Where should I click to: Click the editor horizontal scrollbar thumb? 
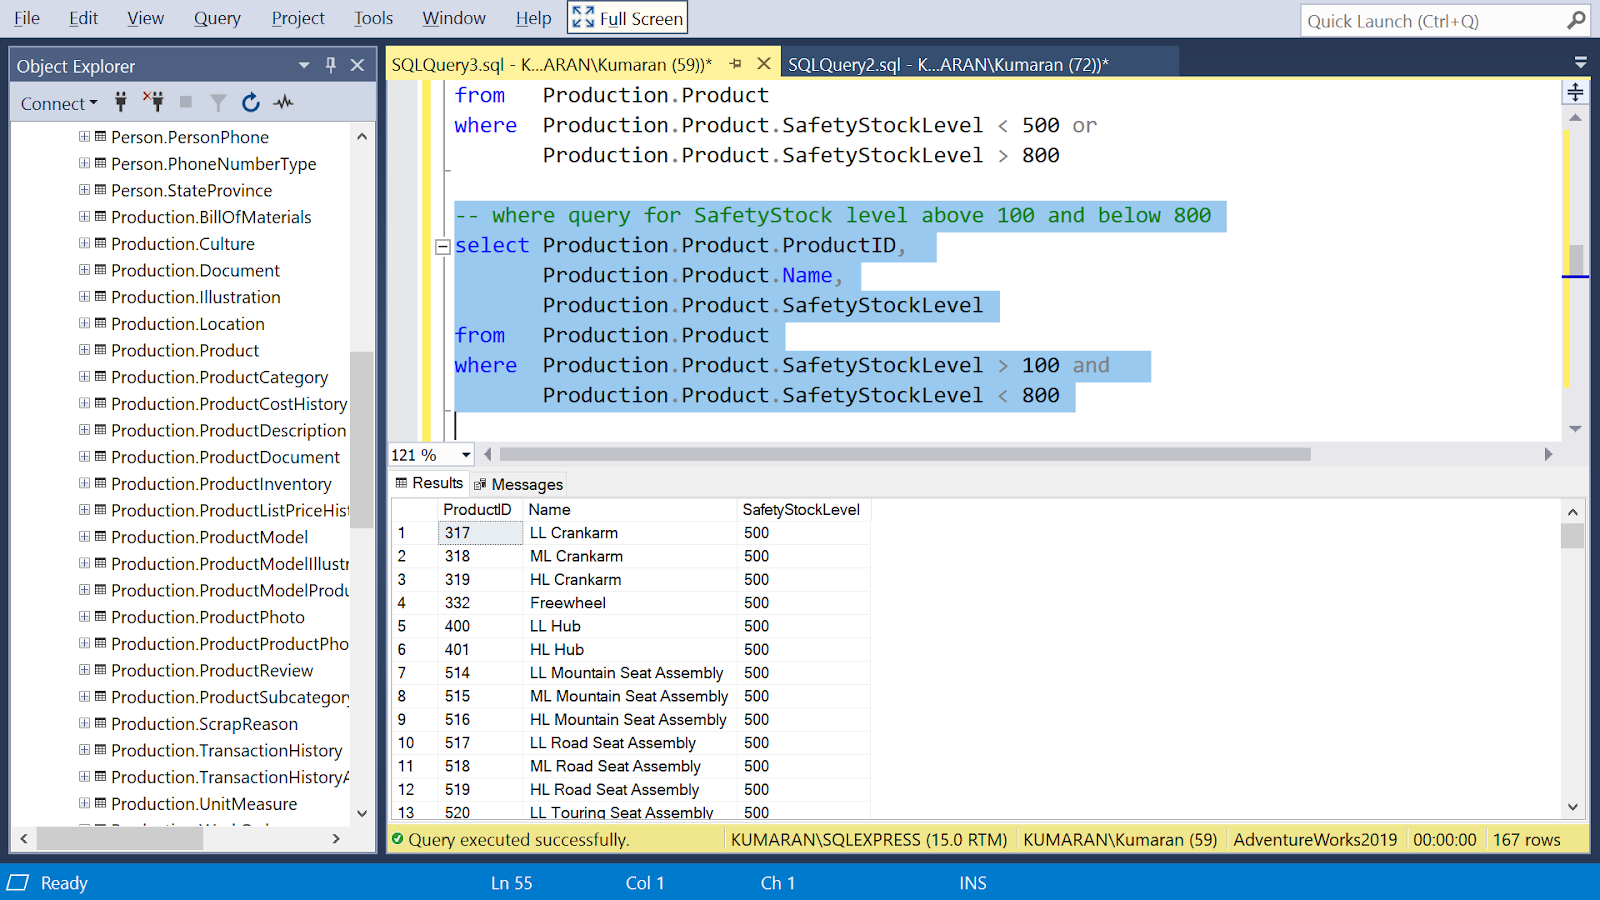905,454
